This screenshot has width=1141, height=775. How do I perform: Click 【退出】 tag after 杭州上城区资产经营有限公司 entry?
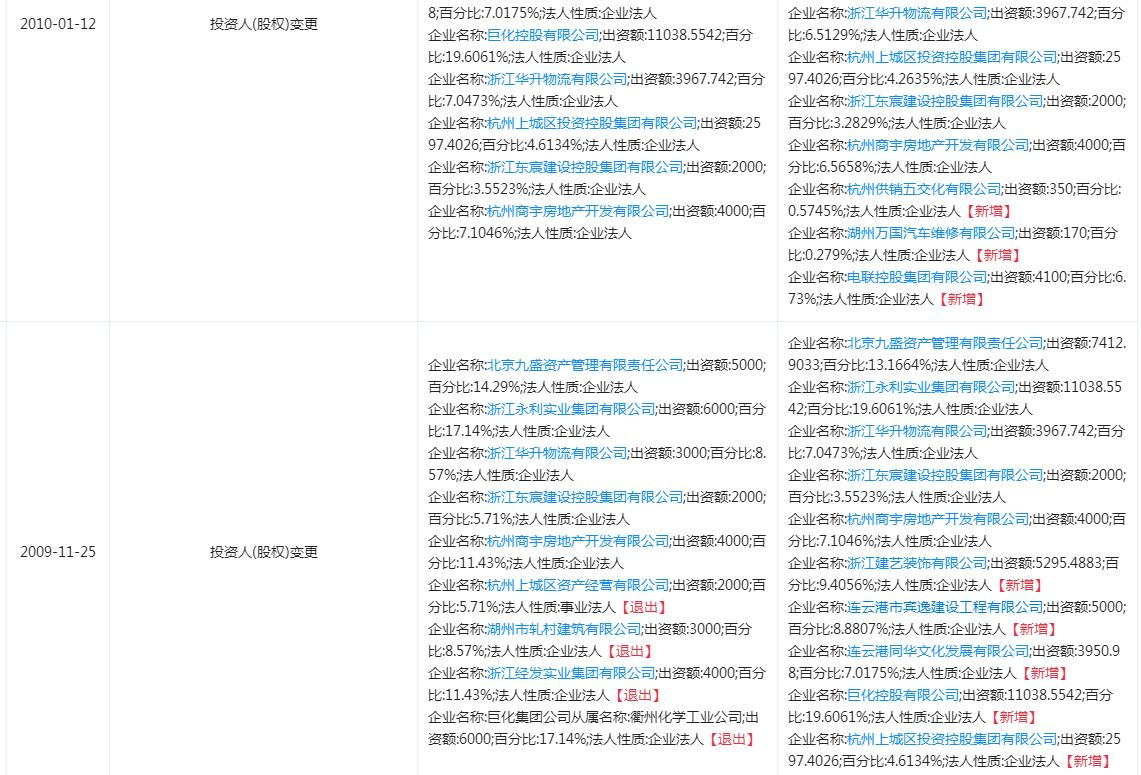(x=643, y=608)
